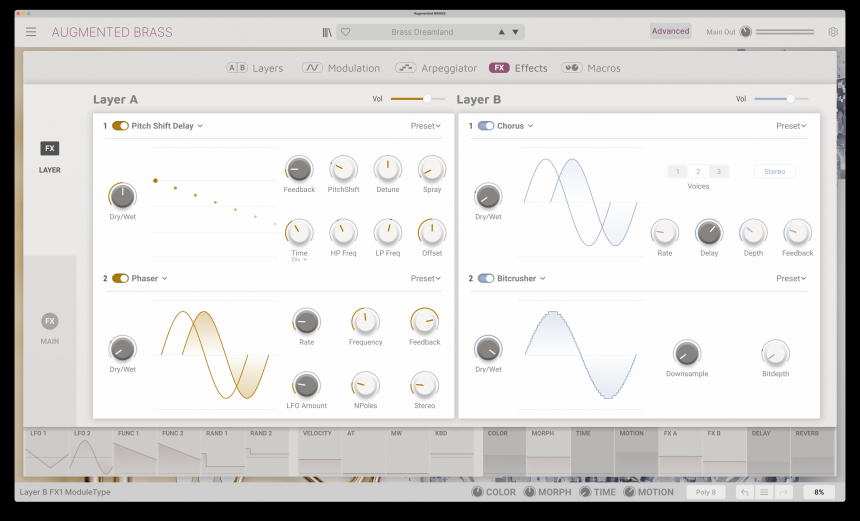Viewport: 860px width, 521px height.
Task: Click the PitchShift knob
Action: click(343, 169)
